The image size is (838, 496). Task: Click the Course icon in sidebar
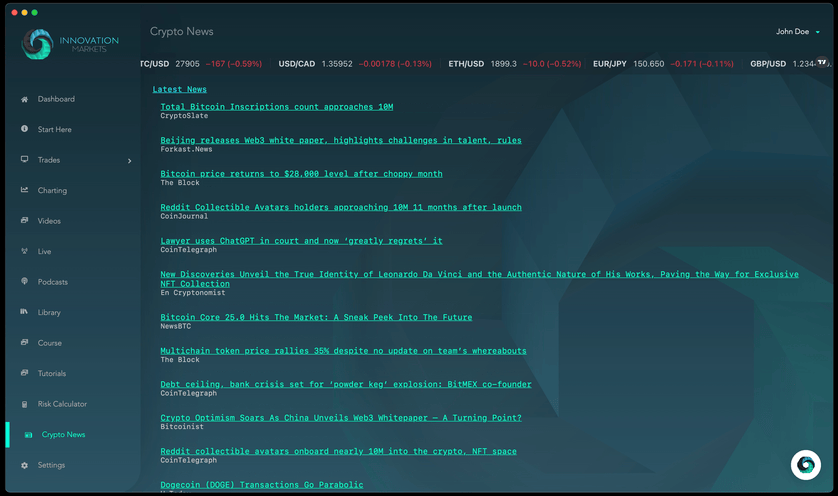24,342
